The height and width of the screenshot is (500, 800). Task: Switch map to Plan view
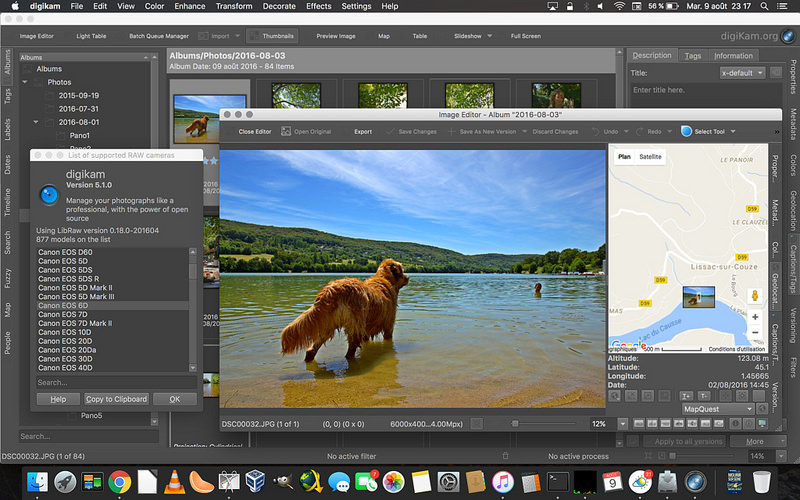(x=624, y=157)
